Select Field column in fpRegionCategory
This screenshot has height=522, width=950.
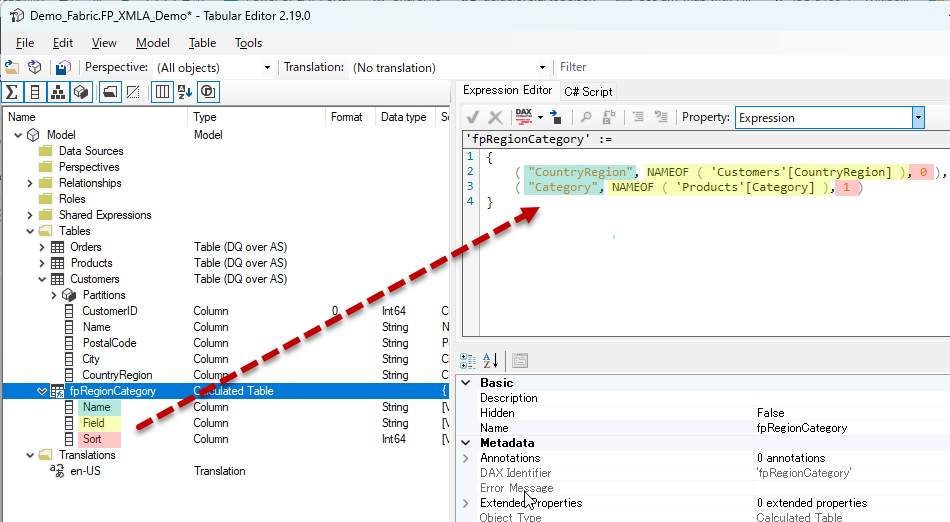(x=94, y=423)
